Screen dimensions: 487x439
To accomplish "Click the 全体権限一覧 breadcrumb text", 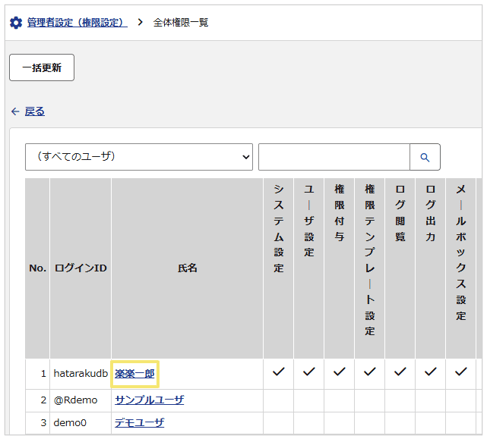I will click(x=181, y=23).
